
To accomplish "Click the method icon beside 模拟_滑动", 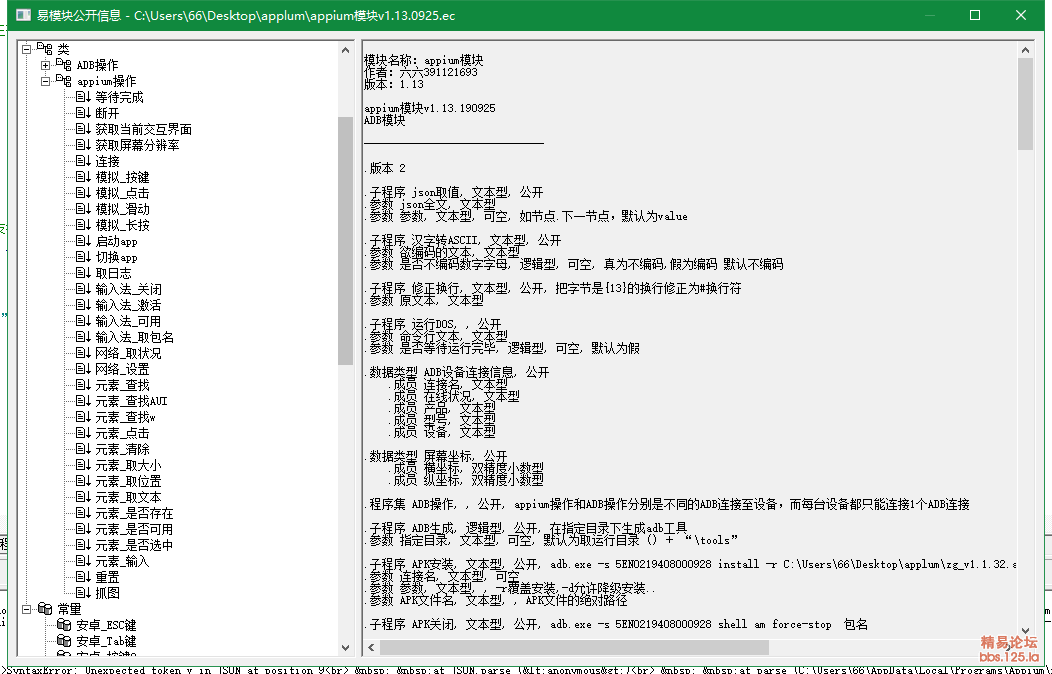I will (x=83, y=209).
